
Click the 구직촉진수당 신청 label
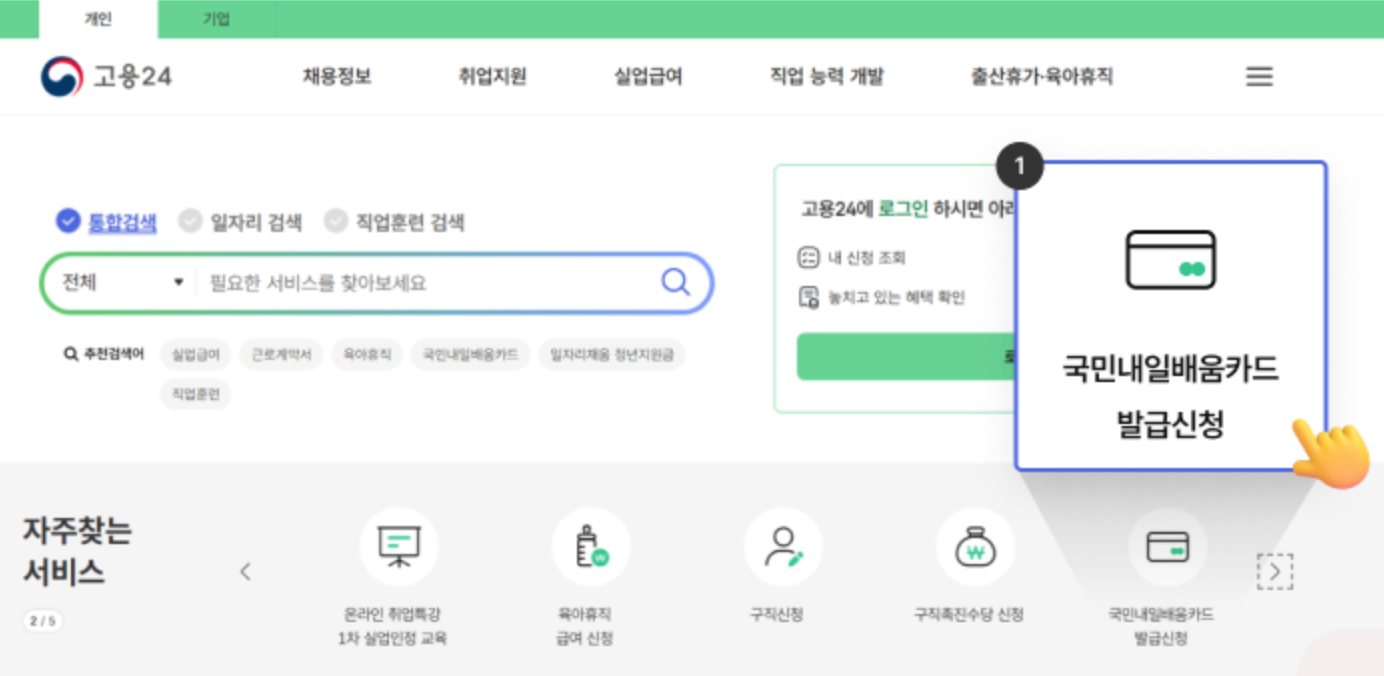tap(968, 614)
